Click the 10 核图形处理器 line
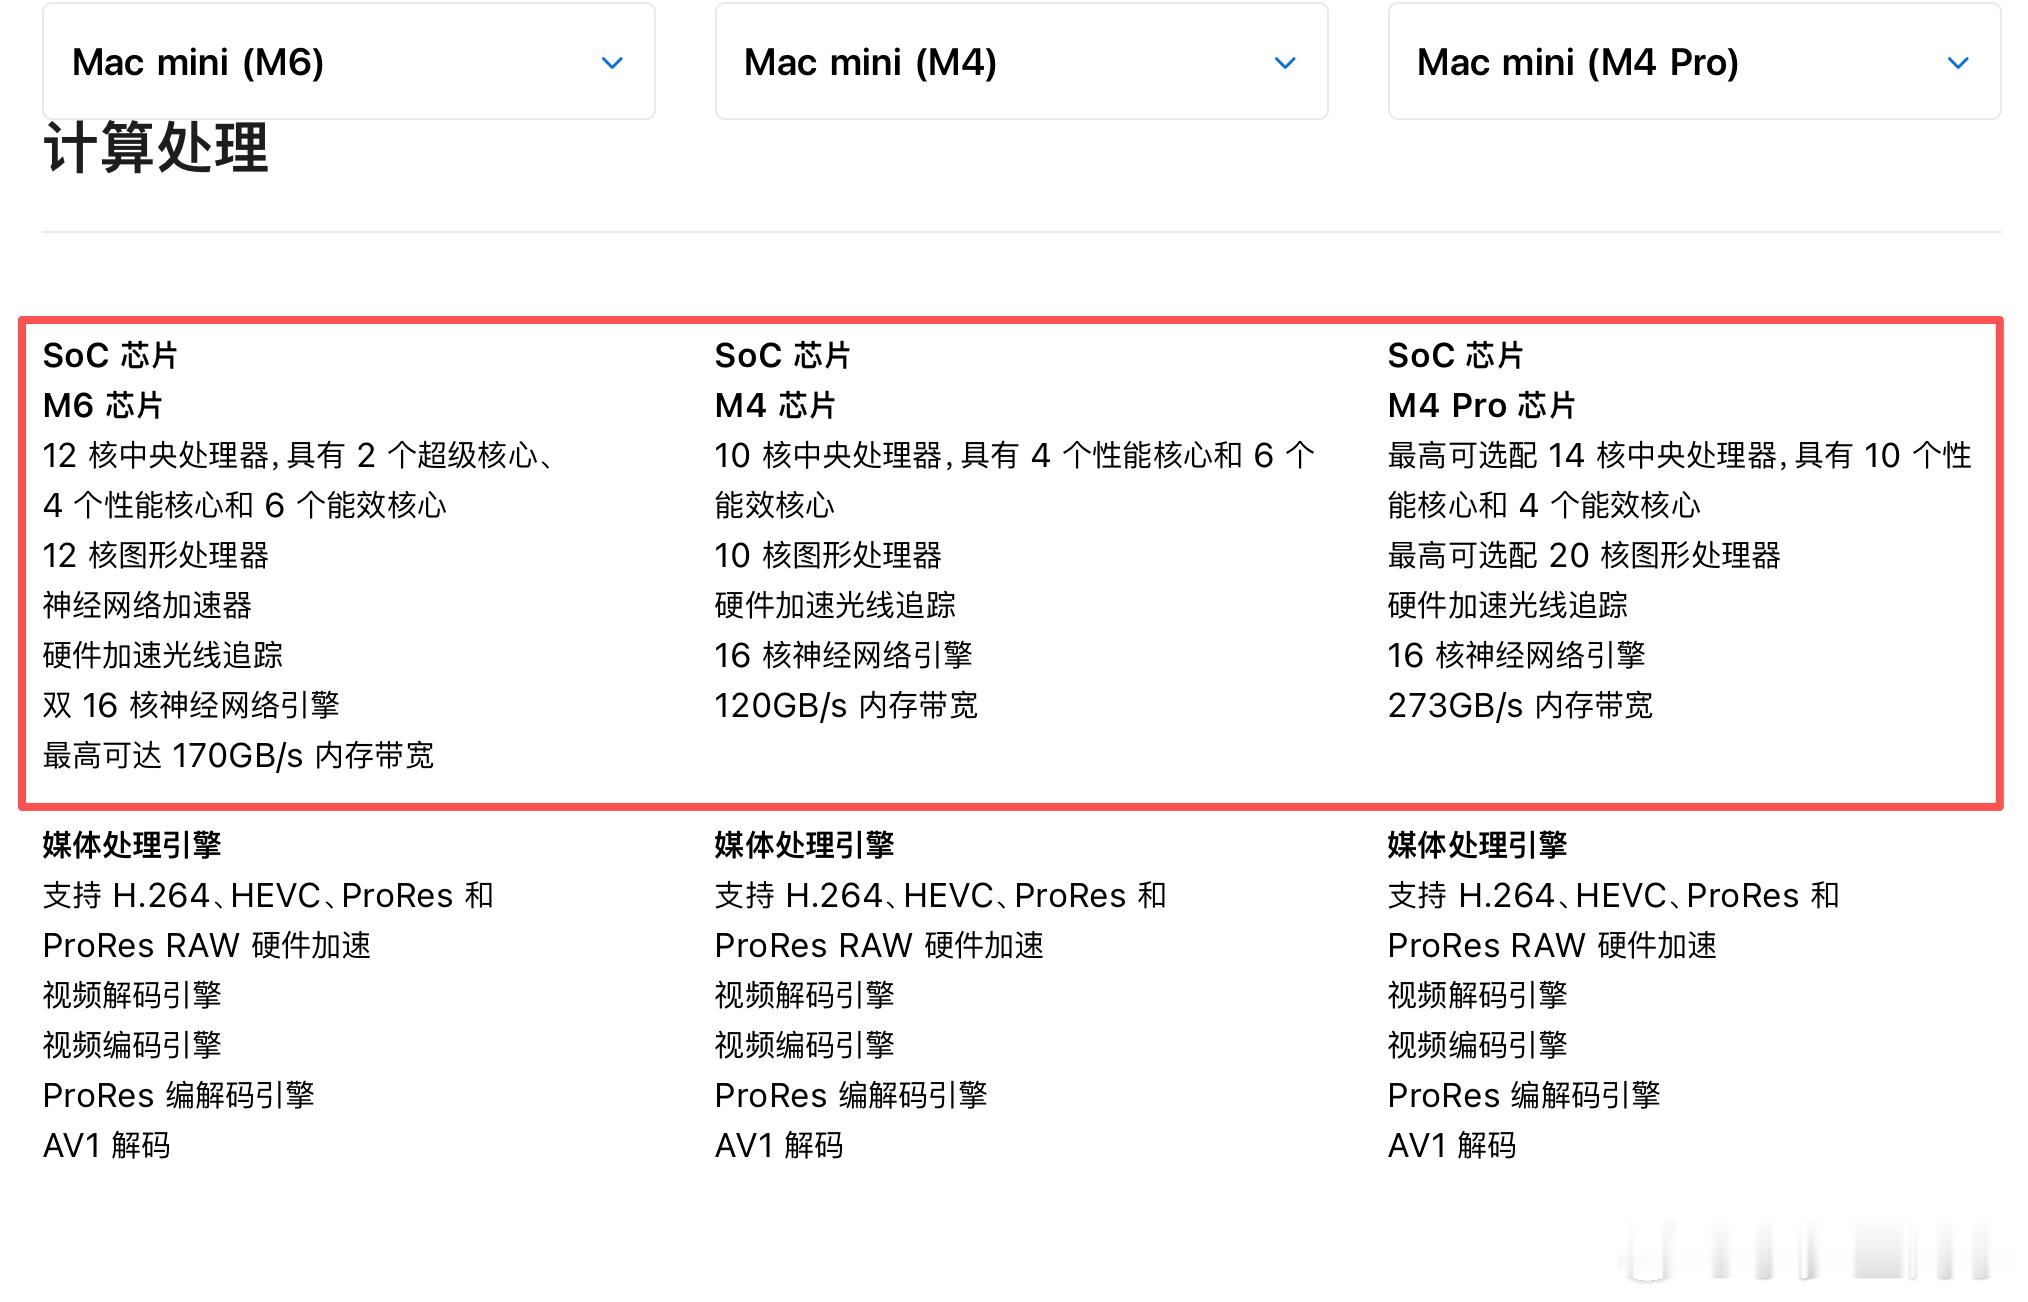This screenshot has height=1302, width=2028. click(828, 555)
